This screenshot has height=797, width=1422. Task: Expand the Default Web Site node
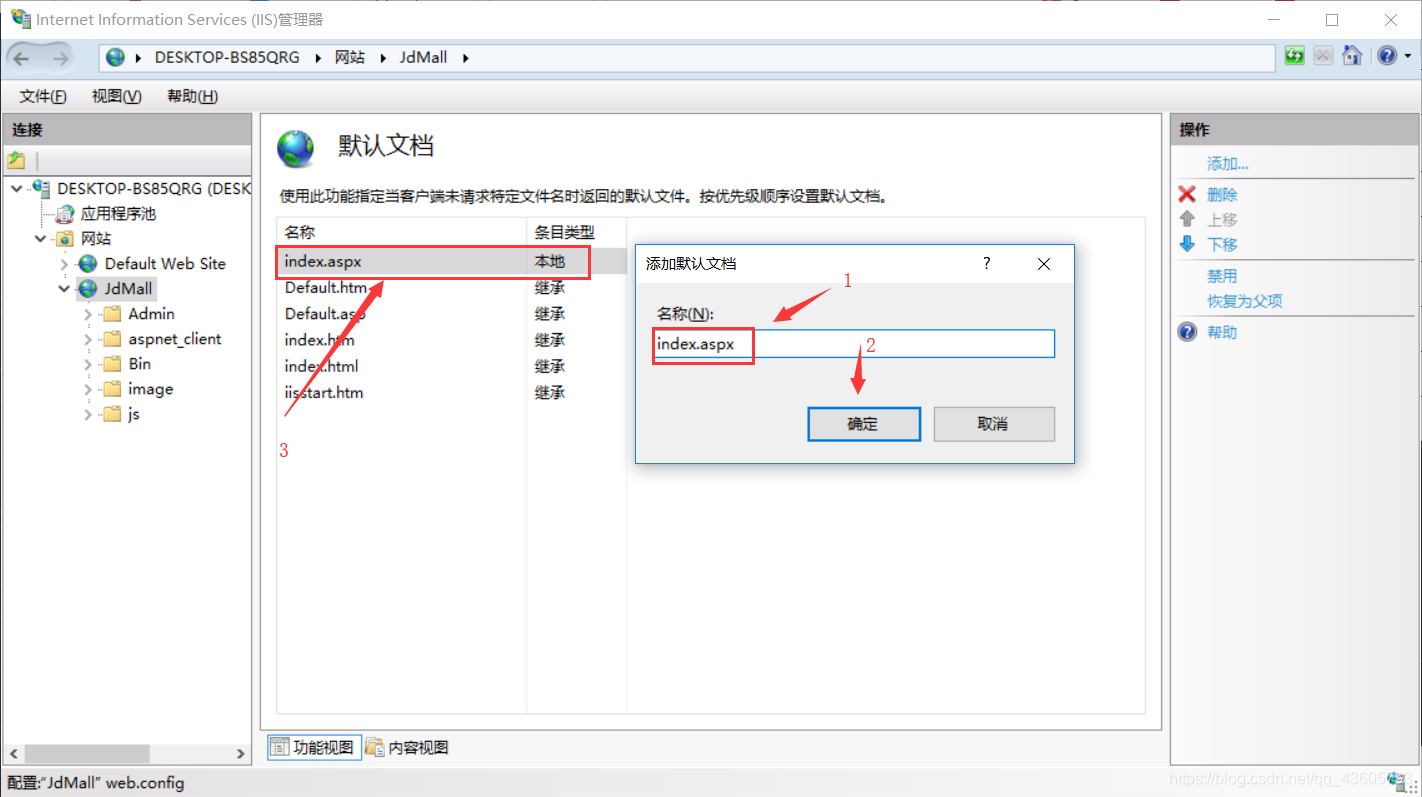click(65, 264)
